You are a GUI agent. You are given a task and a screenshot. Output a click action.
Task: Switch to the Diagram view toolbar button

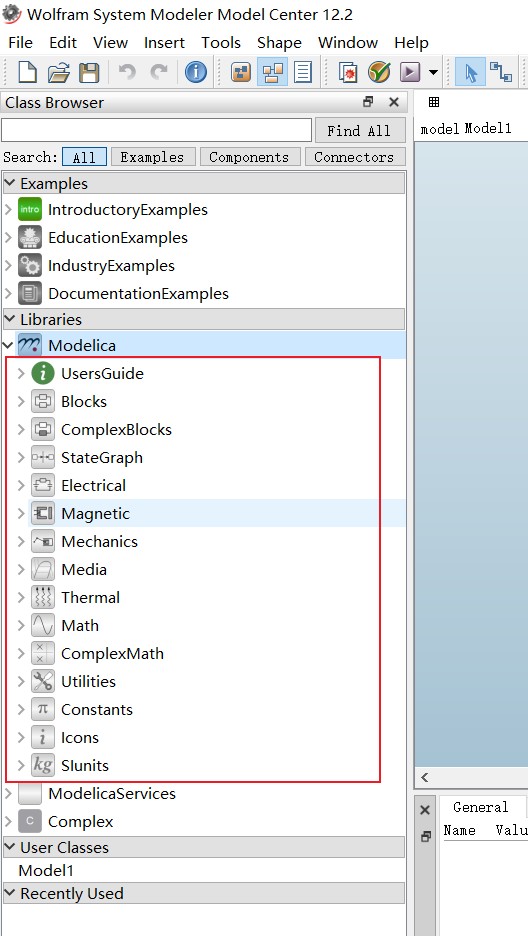pos(272,73)
